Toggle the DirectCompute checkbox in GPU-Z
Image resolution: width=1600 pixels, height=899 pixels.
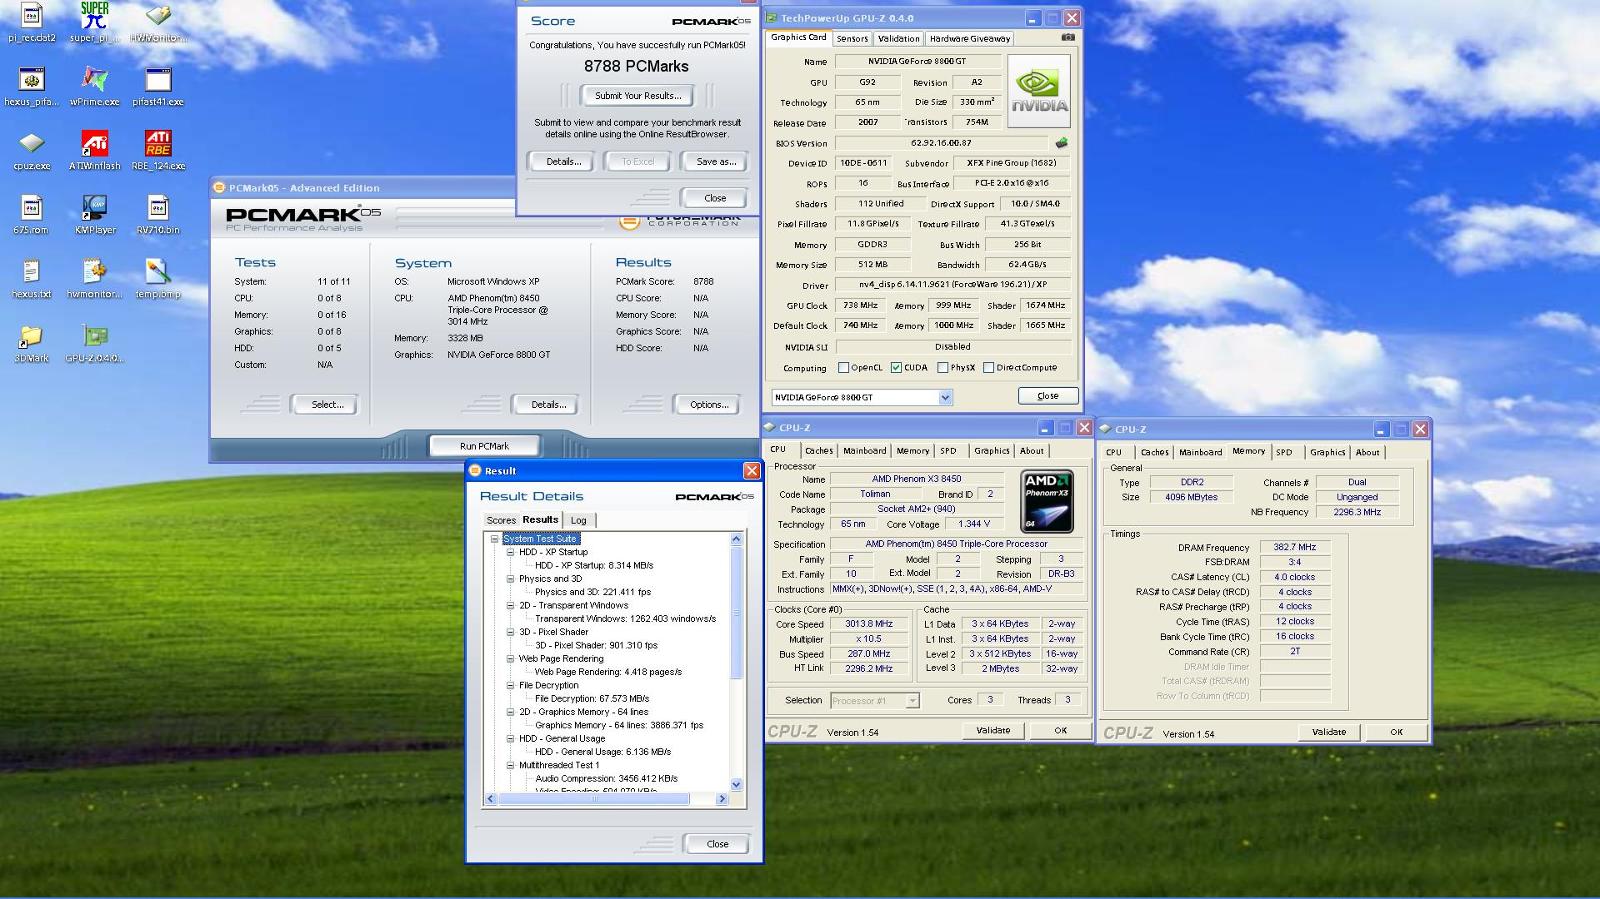tap(988, 368)
